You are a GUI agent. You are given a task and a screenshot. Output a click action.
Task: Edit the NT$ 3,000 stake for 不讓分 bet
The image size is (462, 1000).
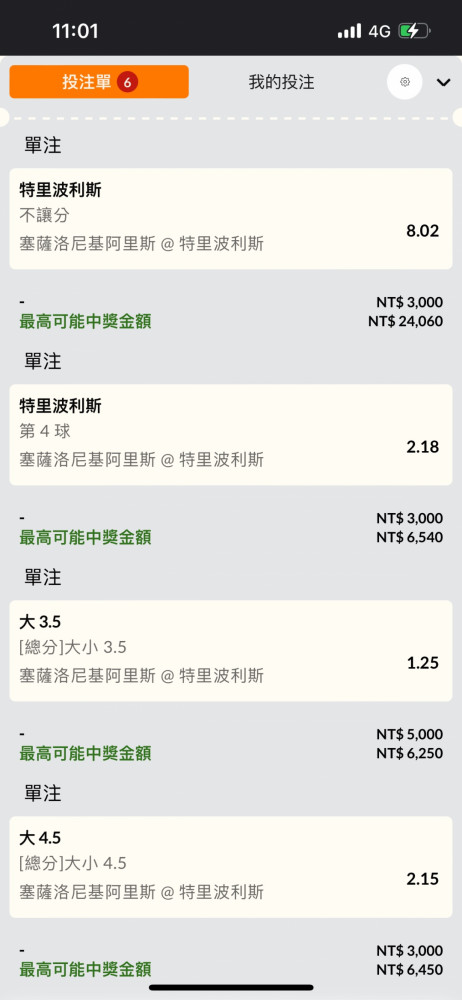[409, 302]
